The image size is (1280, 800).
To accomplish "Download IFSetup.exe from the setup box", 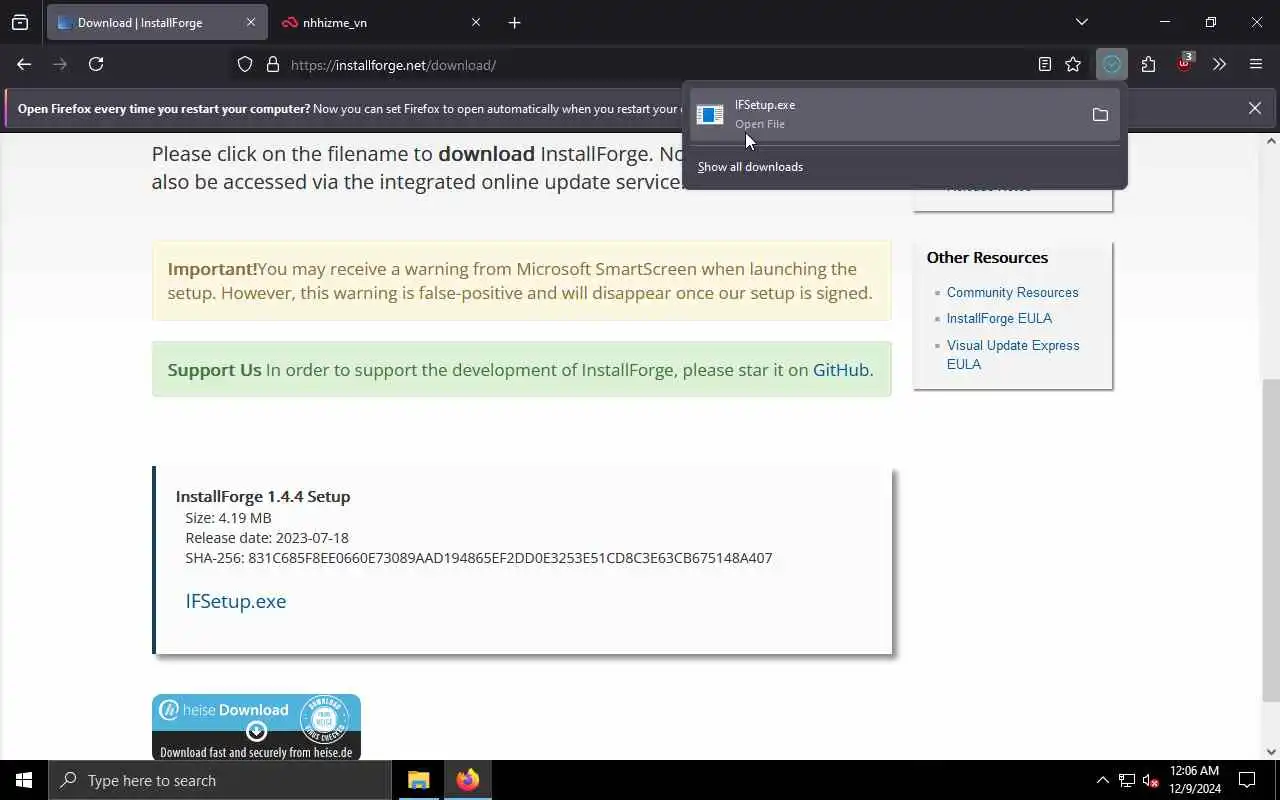I will [x=236, y=601].
